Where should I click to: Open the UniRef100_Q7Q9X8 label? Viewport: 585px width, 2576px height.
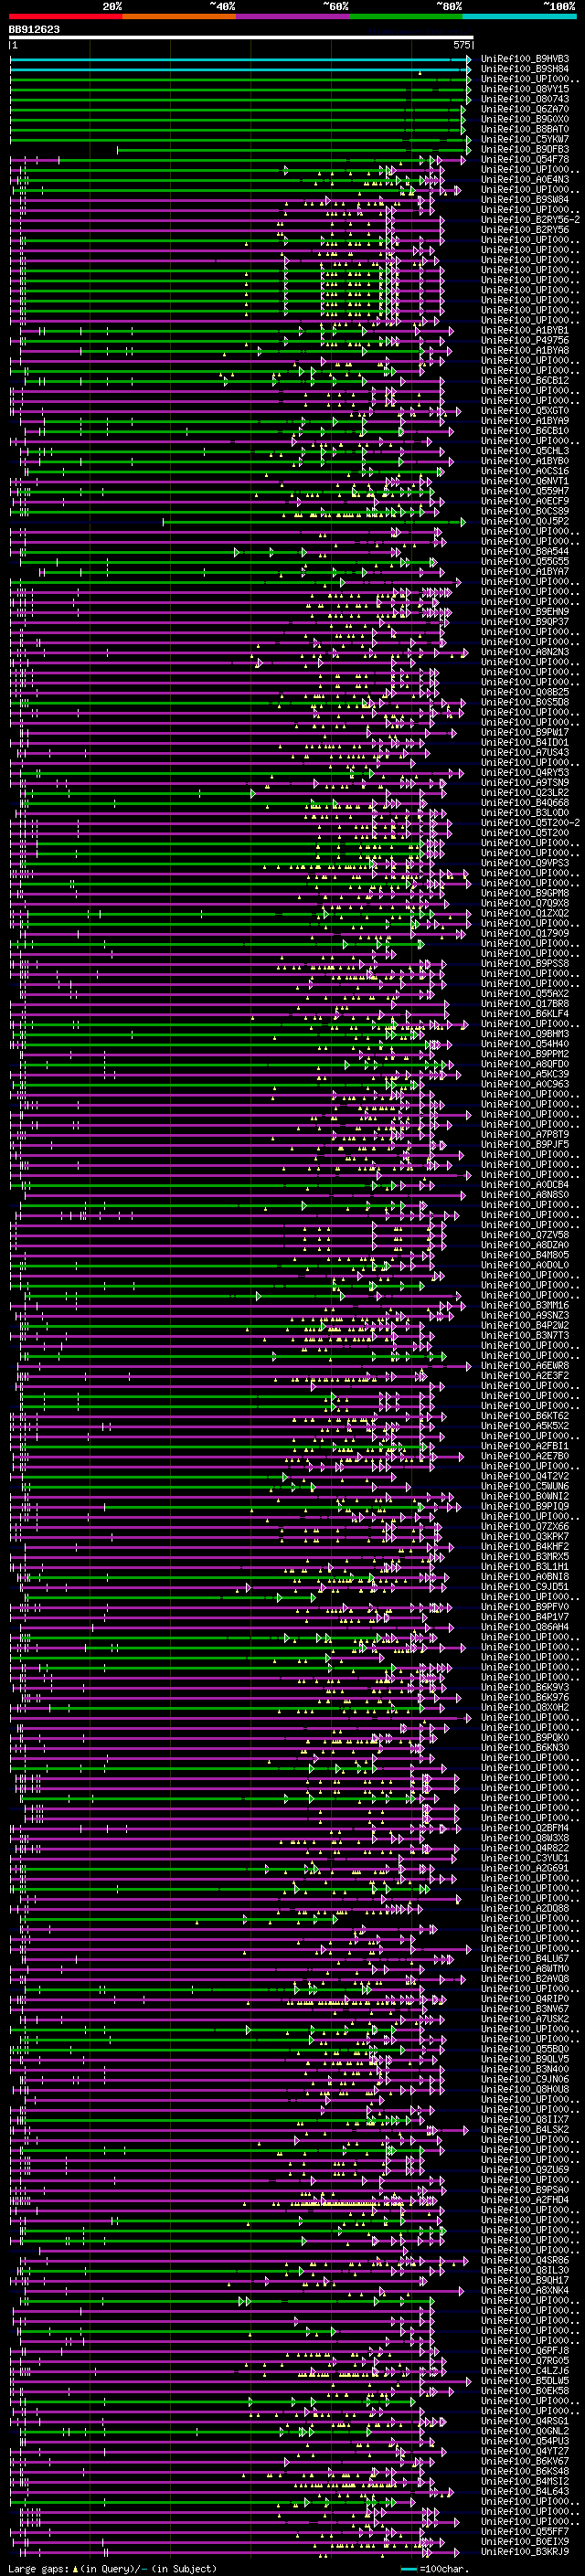525,903
